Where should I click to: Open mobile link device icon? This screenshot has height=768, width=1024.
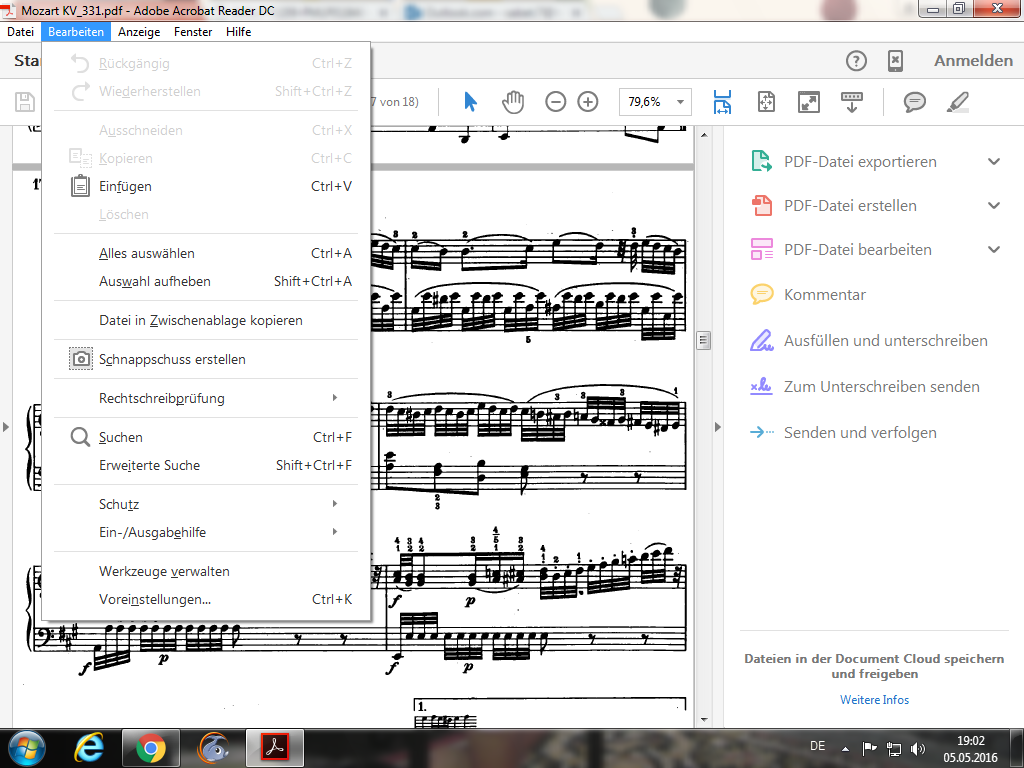(895, 61)
